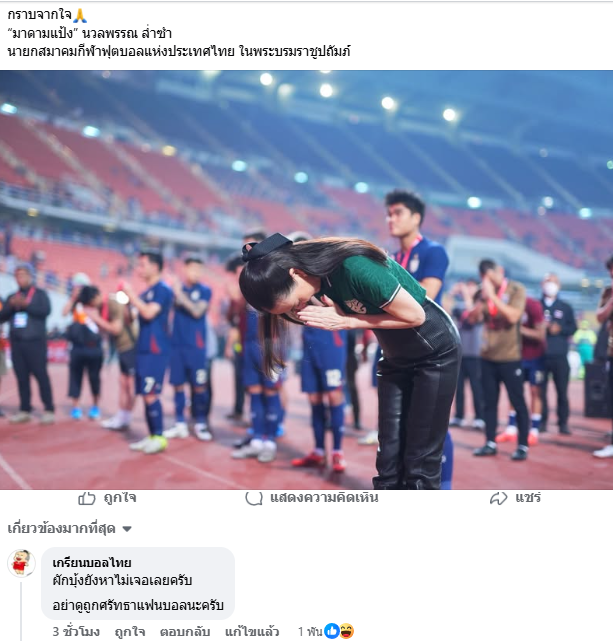This screenshot has width=613, height=641.
Task: Click แก้ไขแล้ว to view edit history
Action: tap(252, 632)
